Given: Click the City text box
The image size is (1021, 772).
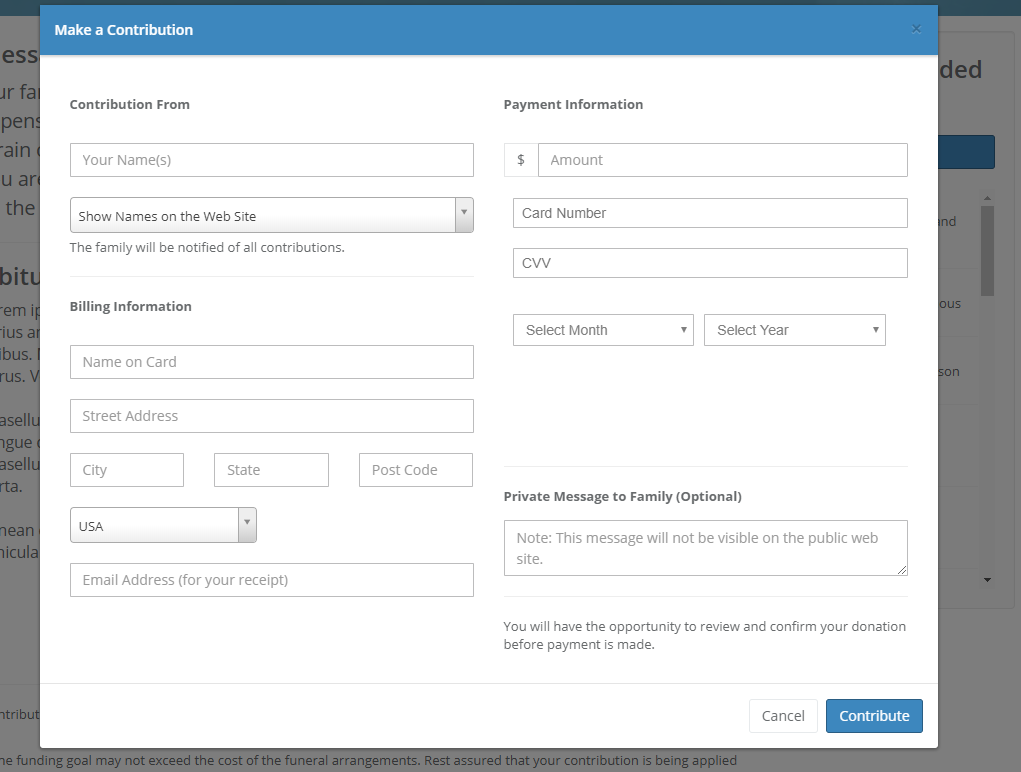Looking at the screenshot, I should (127, 470).
